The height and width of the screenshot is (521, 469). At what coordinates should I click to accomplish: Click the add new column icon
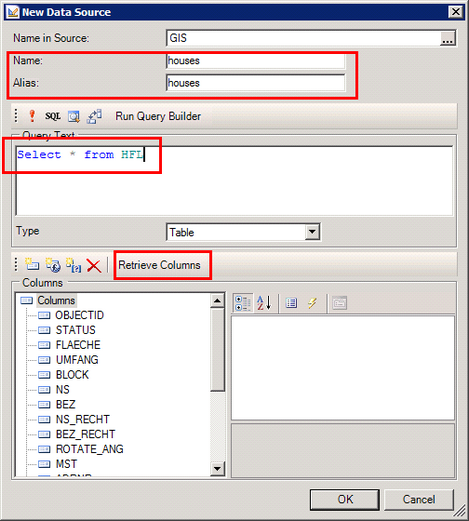click(x=32, y=264)
